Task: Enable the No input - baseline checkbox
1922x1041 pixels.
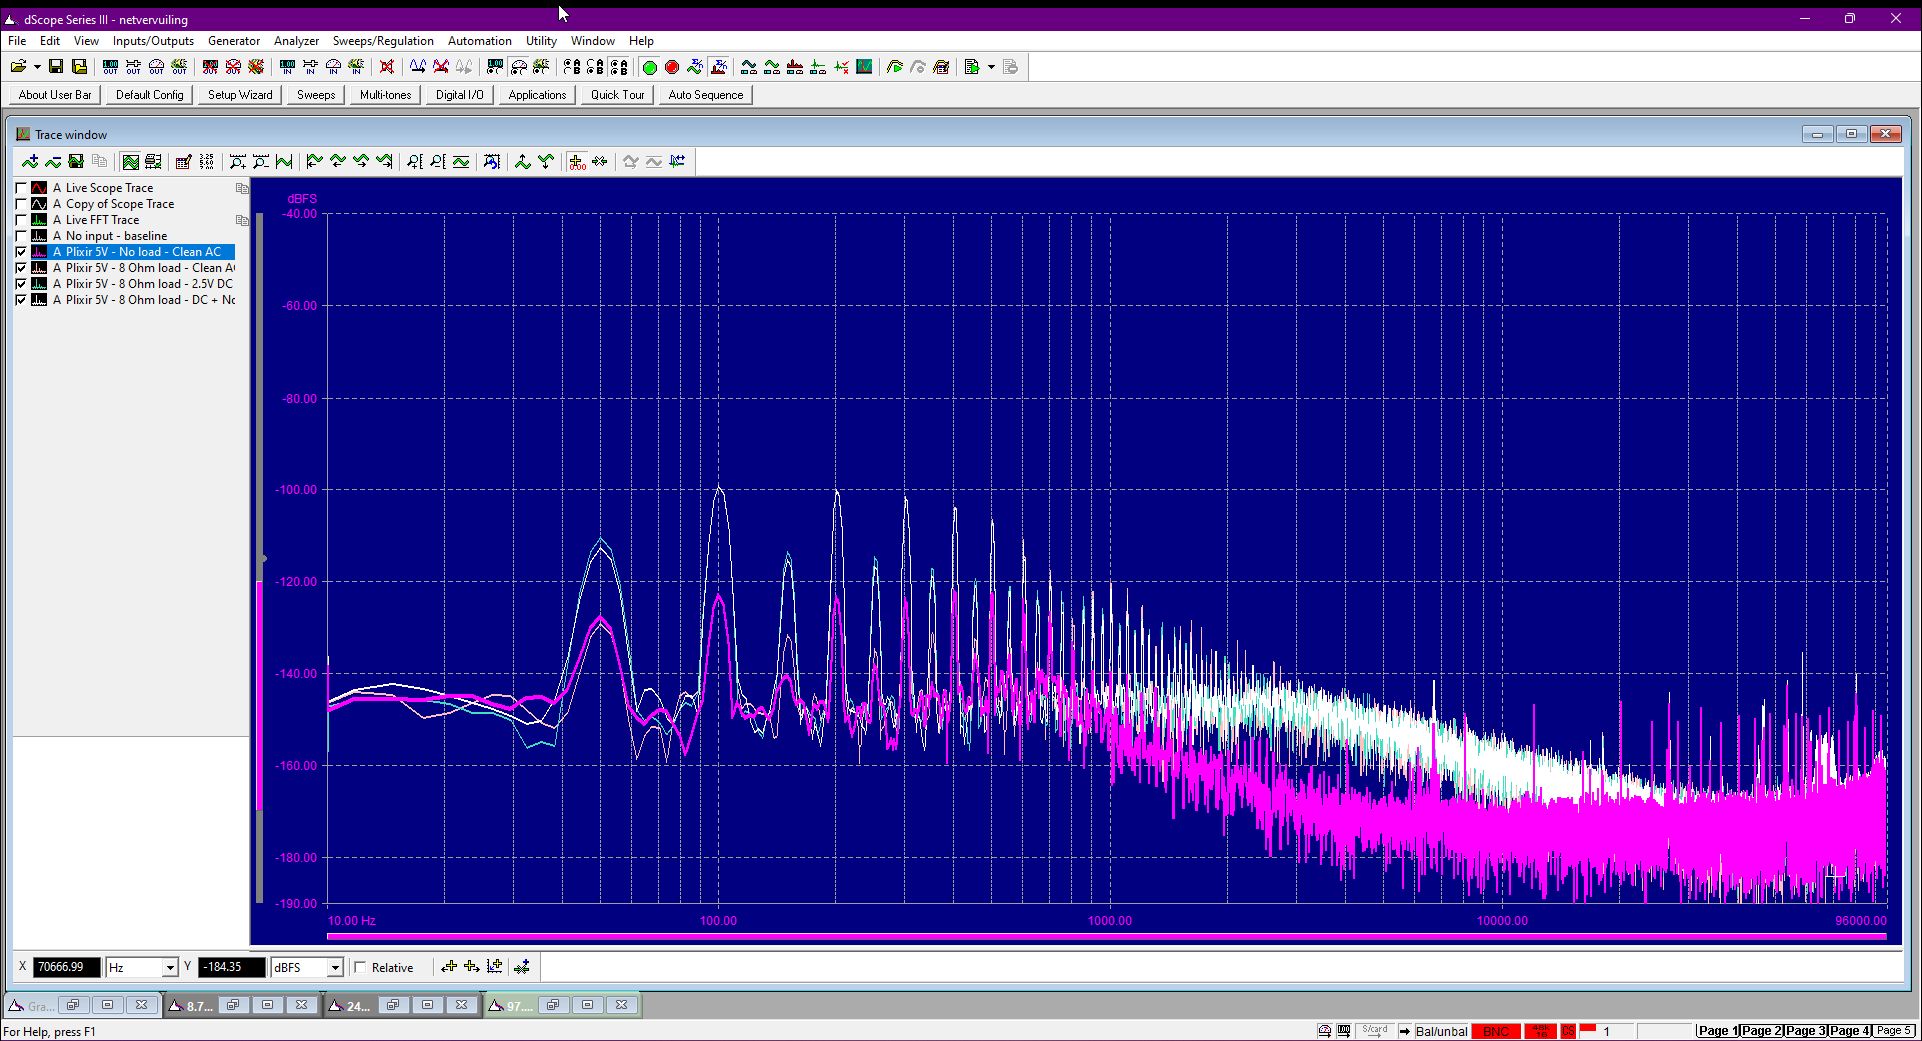Action: click(x=21, y=236)
